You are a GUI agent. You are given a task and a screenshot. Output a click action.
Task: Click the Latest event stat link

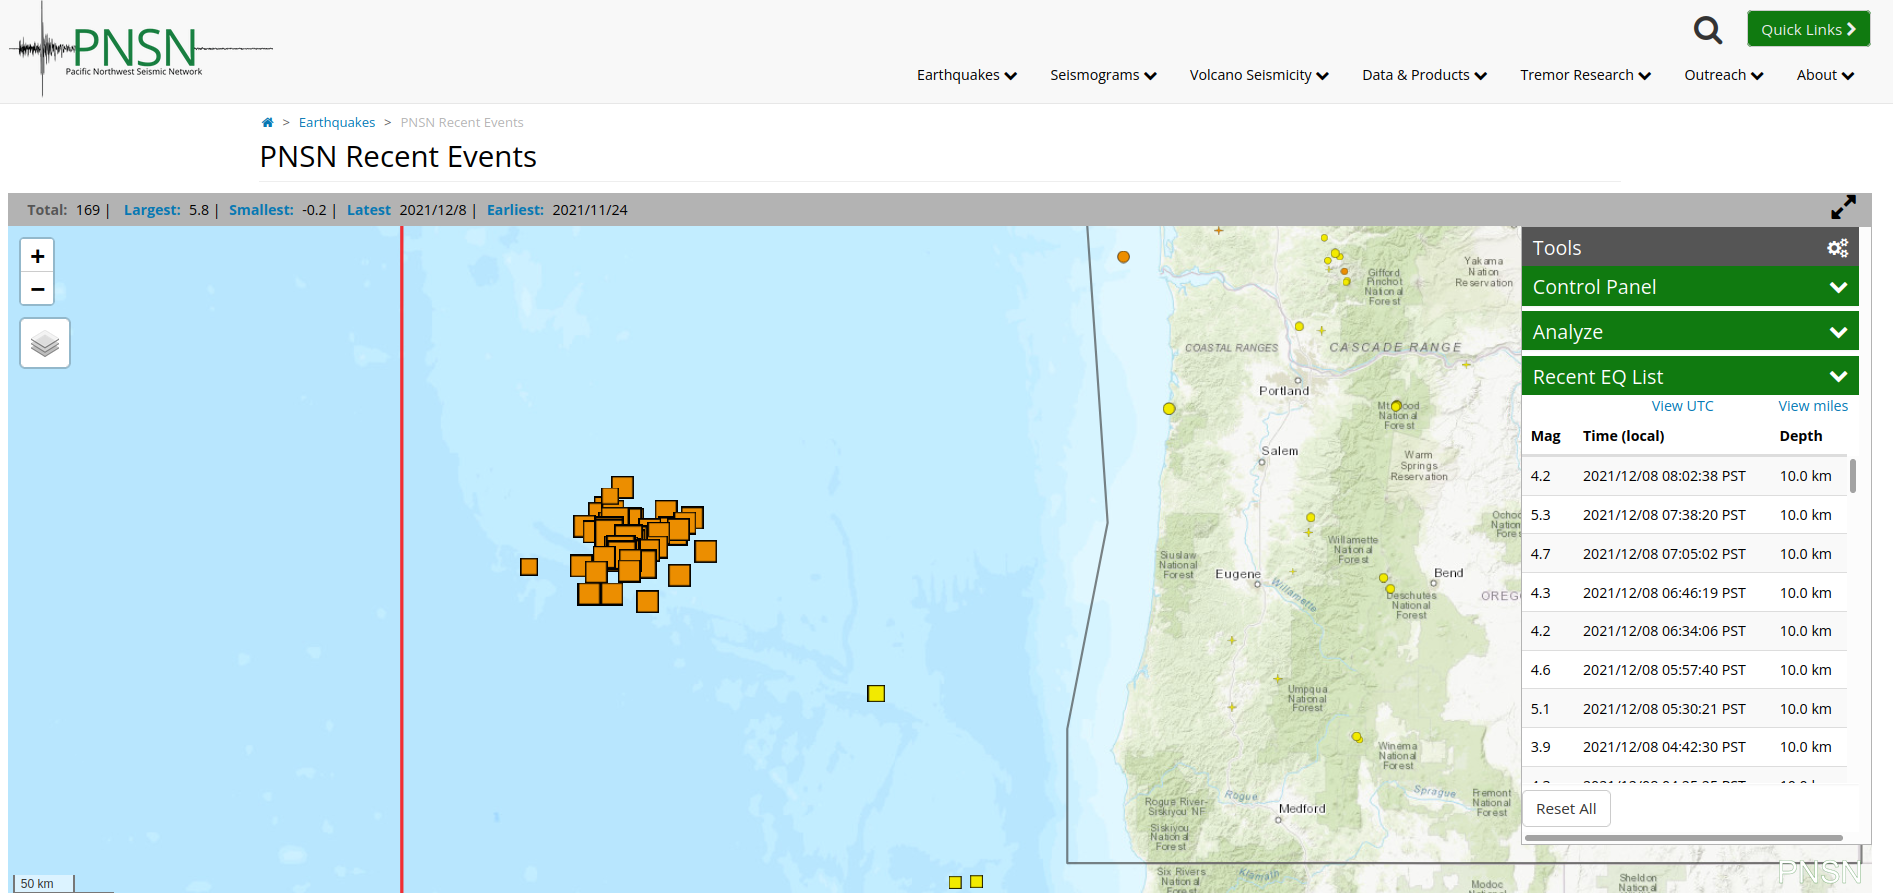(368, 210)
